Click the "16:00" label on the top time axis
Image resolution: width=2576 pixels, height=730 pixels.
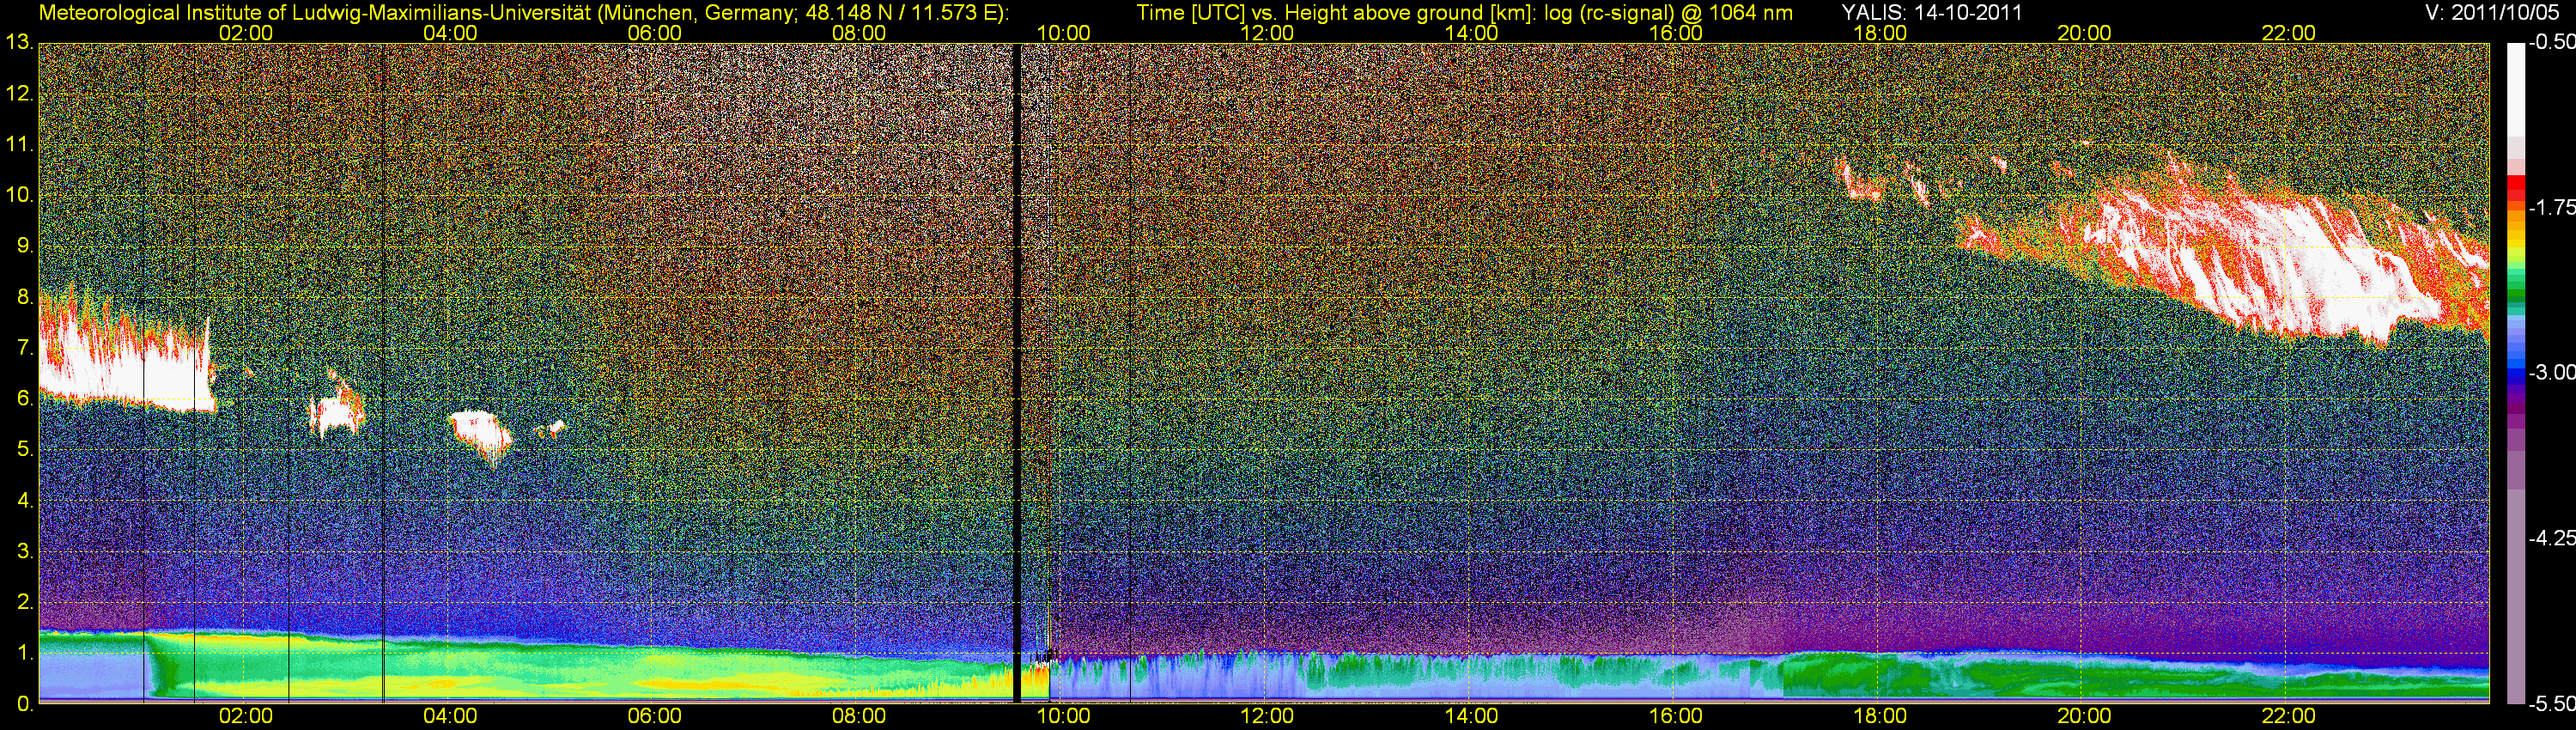[1676, 33]
